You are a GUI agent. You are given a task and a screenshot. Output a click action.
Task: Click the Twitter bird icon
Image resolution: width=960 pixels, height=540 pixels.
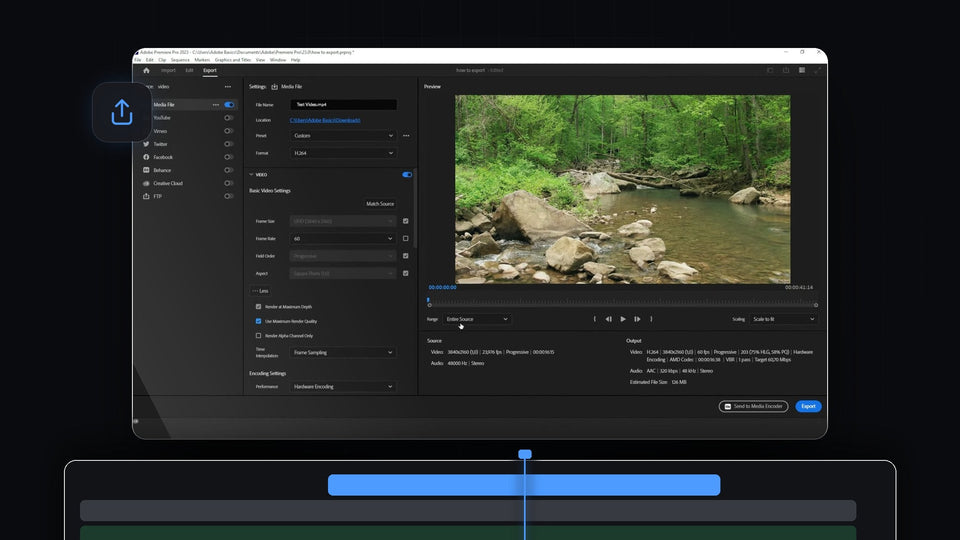(x=146, y=144)
